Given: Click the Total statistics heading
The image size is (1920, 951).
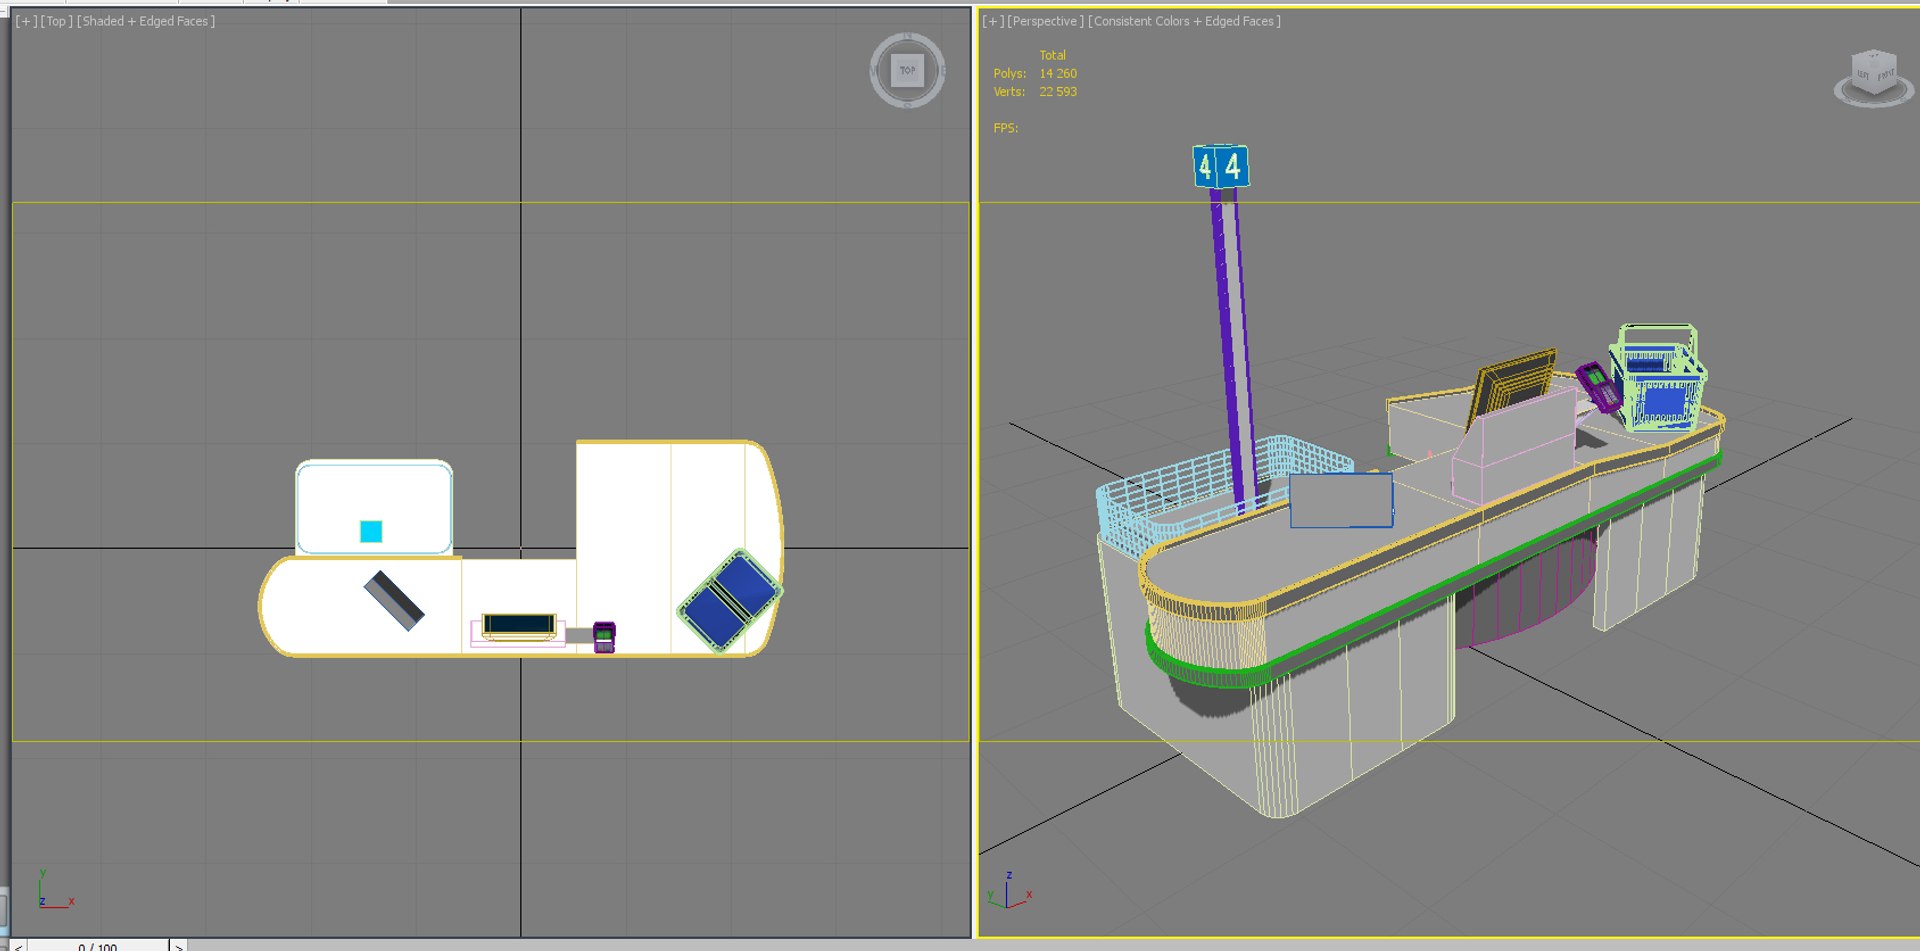Looking at the screenshot, I should click(x=1052, y=55).
